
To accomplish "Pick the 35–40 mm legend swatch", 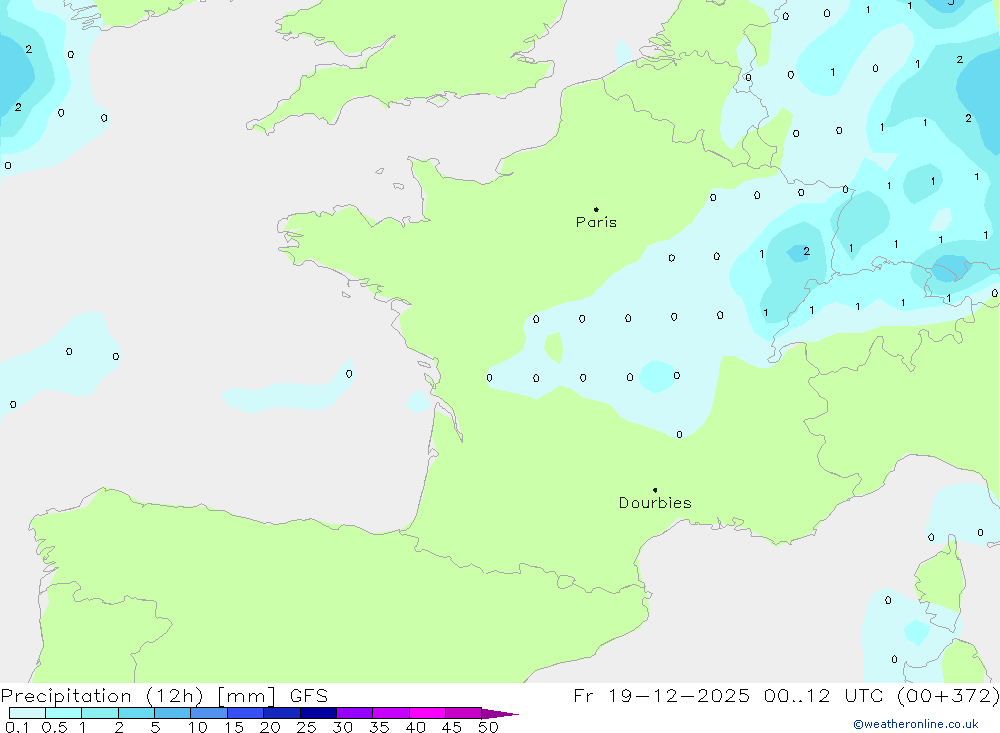I will [x=391, y=713].
